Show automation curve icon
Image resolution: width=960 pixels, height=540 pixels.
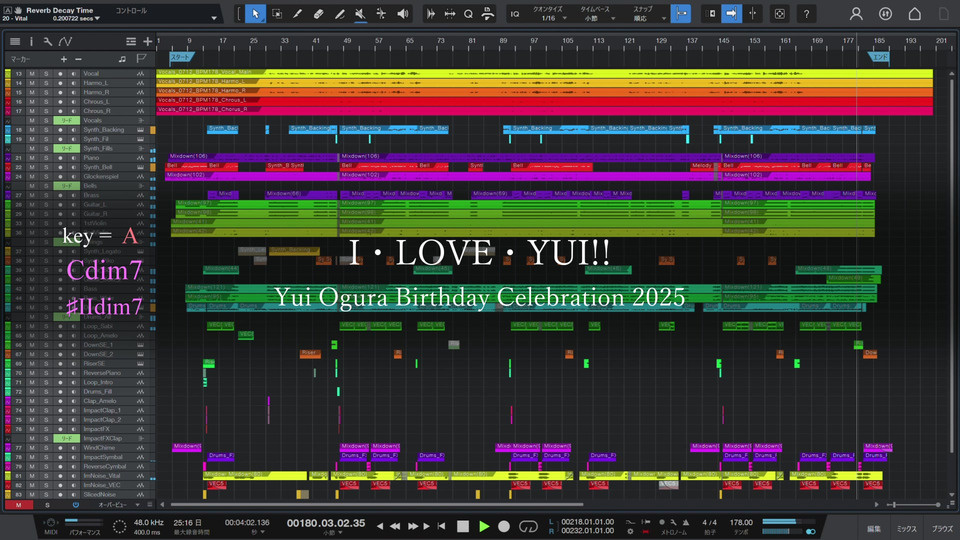click(x=65, y=42)
